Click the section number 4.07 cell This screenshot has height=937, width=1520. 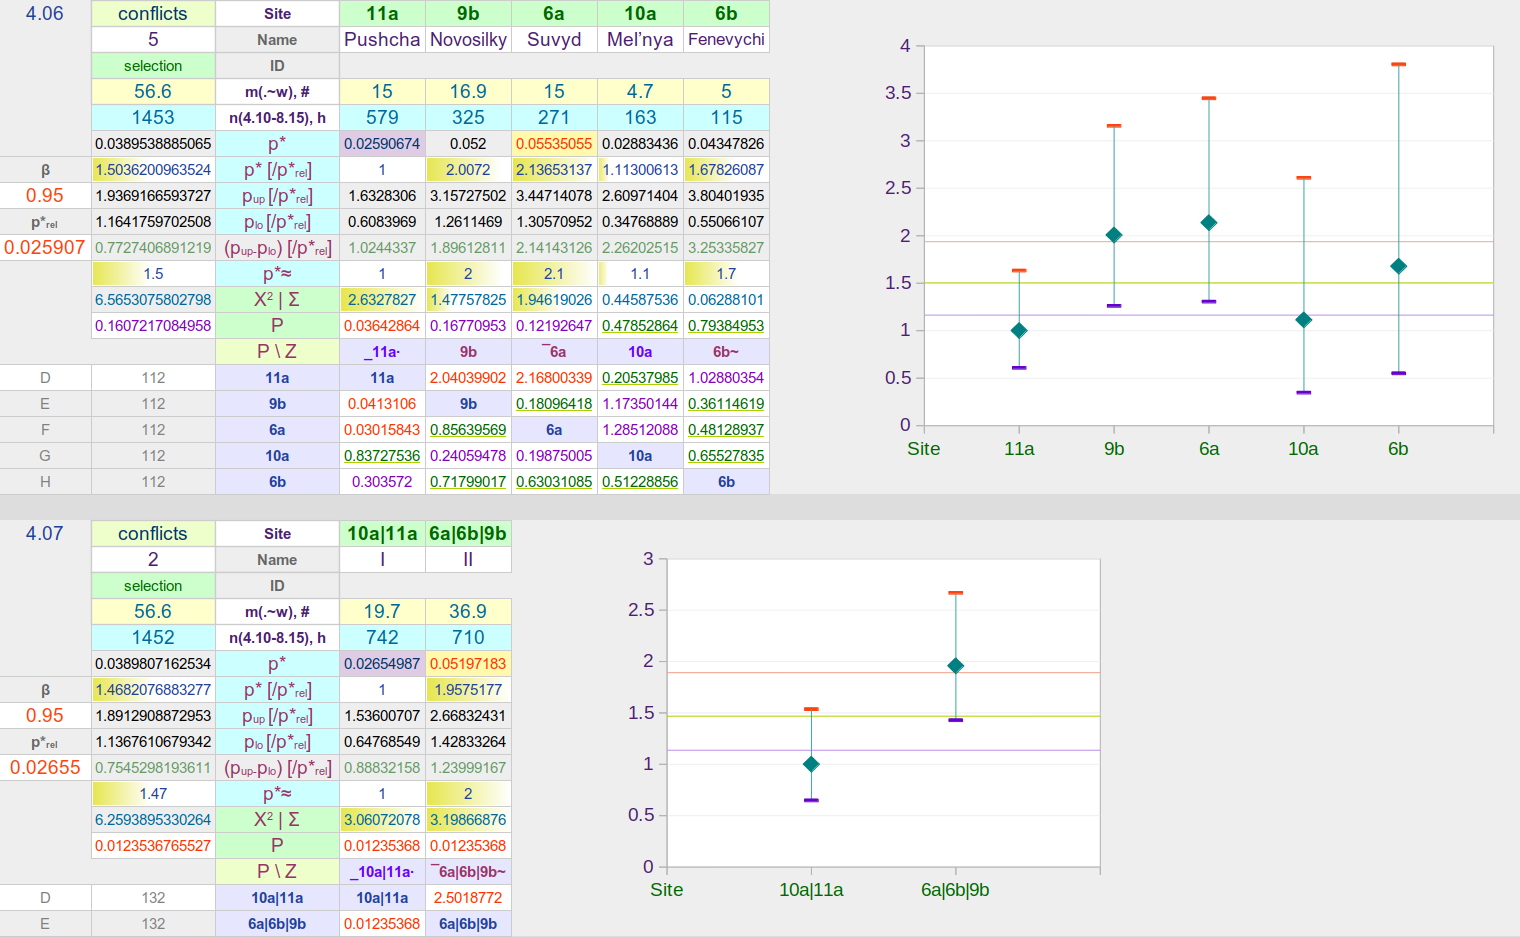coord(45,534)
